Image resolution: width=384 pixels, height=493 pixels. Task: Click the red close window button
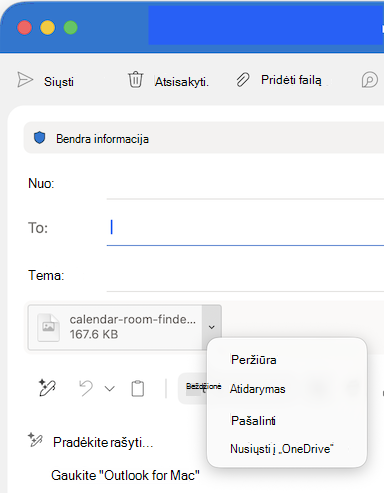tap(25, 28)
